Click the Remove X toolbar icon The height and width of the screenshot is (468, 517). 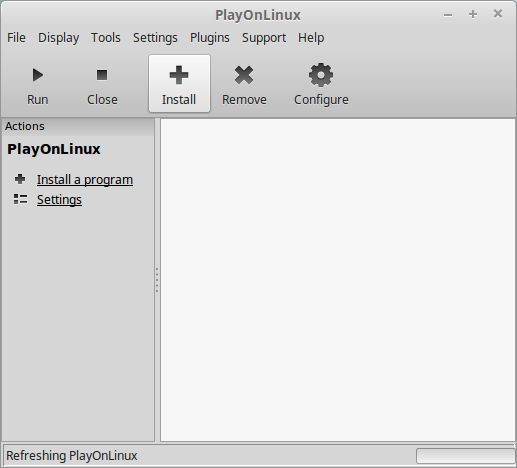(x=244, y=75)
